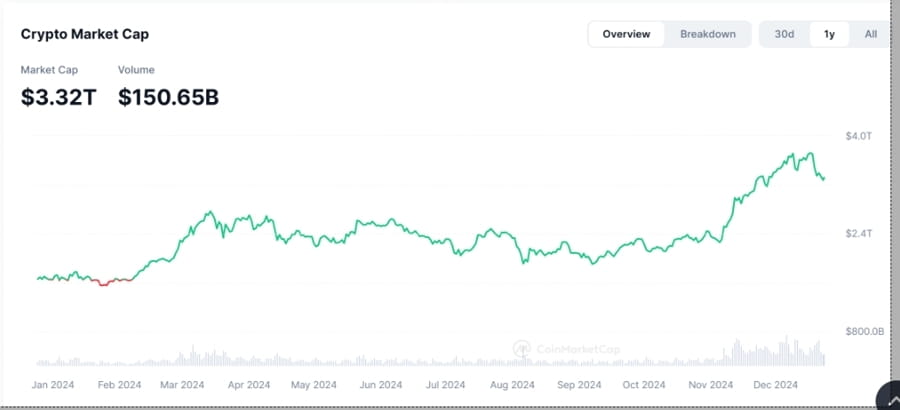This screenshot has width=900, height=410.
Task: Click the Jan 2024 axis label
Action: coord(54,384)
